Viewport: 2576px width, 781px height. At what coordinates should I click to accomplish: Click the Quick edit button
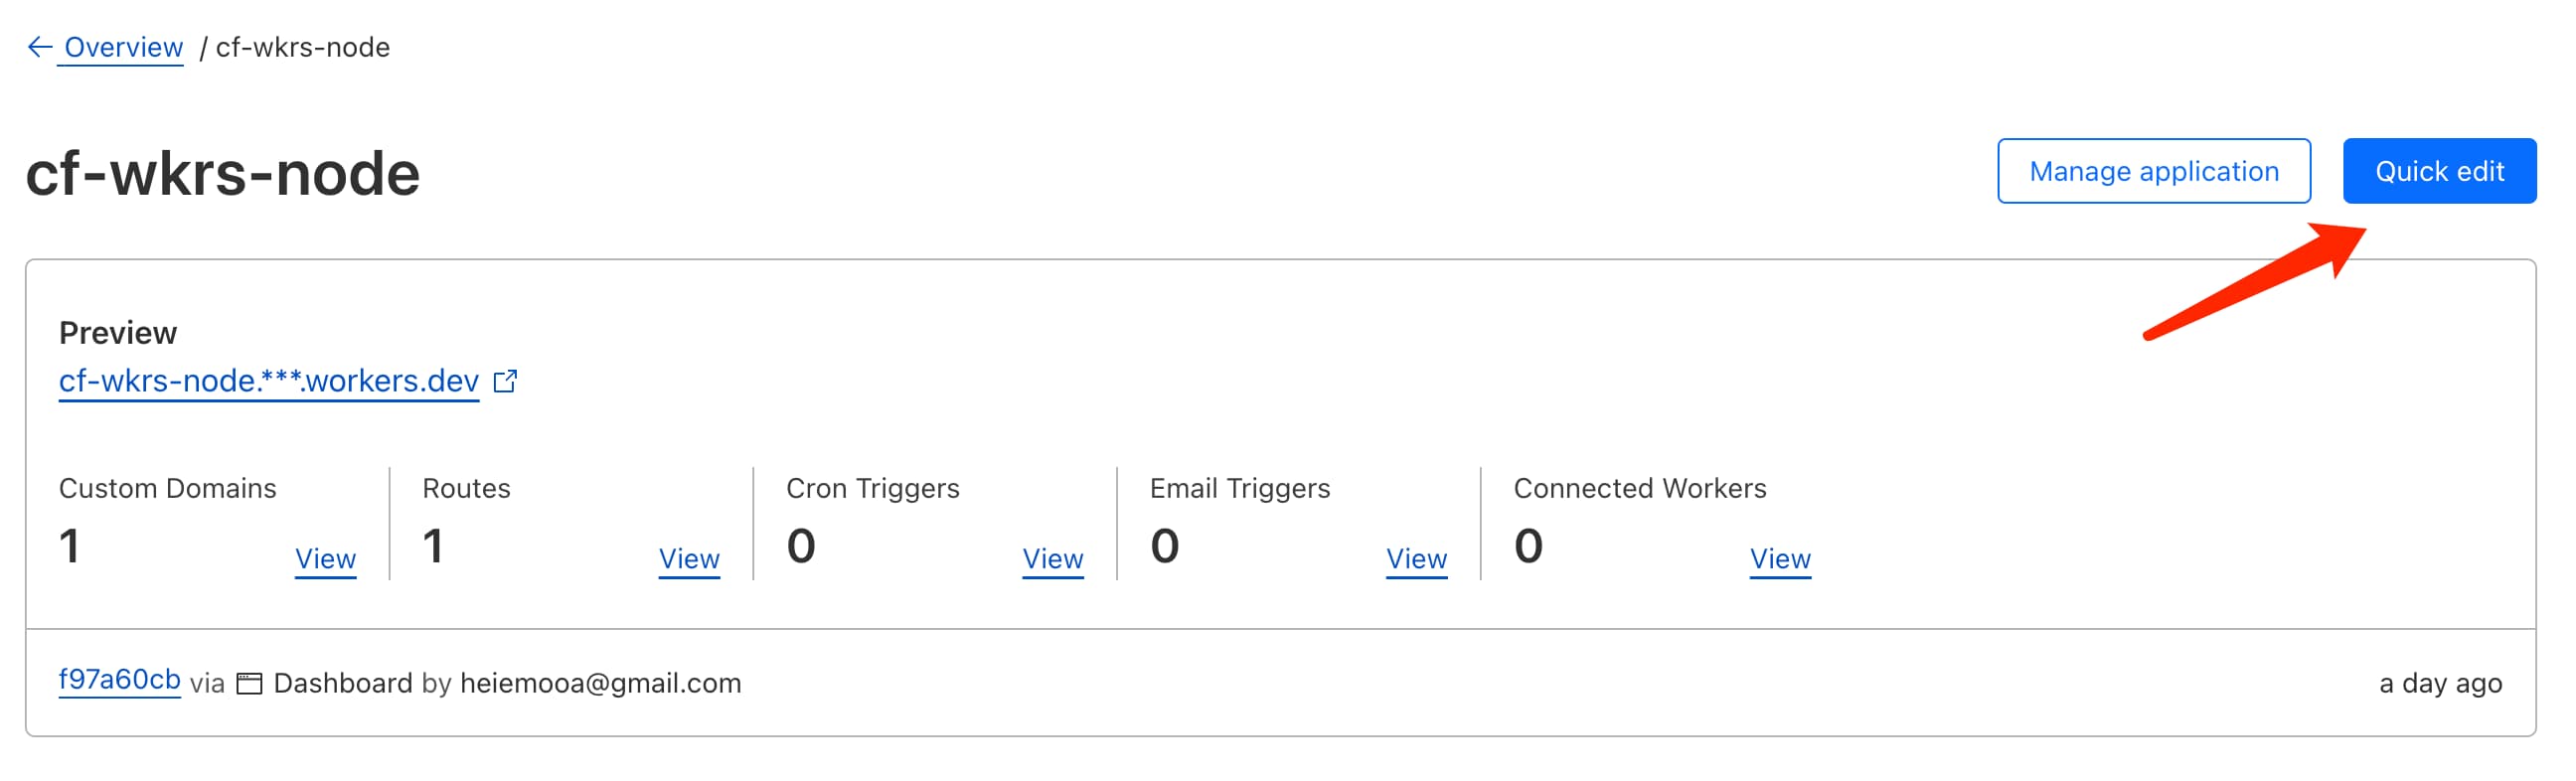coord(2439,171)
